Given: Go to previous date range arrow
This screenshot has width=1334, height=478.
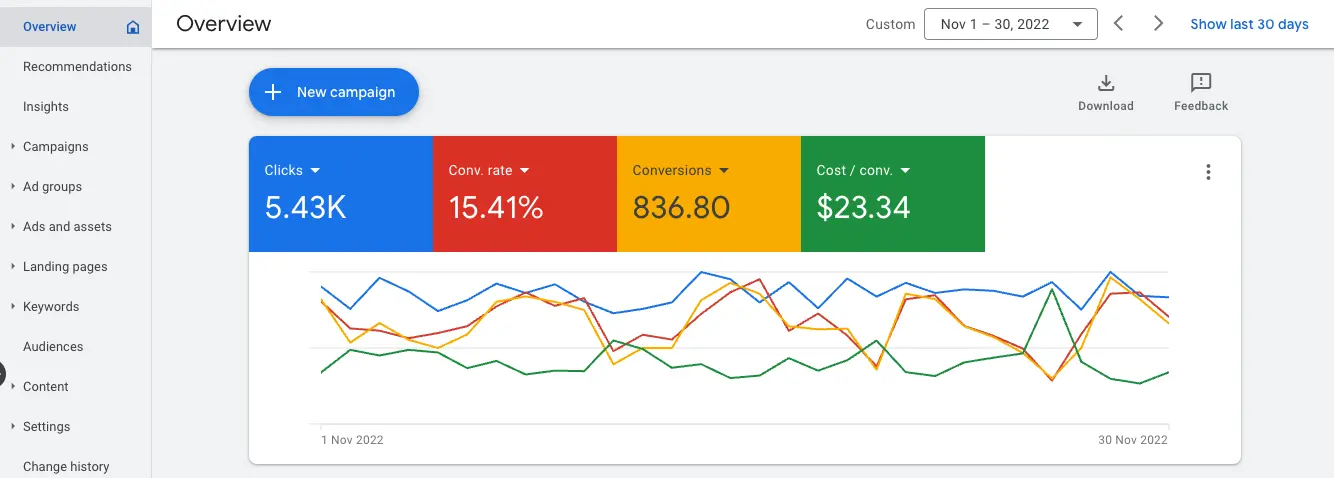Looking at the screenshot, I should pyautogui.click(x=1119, y=24).
